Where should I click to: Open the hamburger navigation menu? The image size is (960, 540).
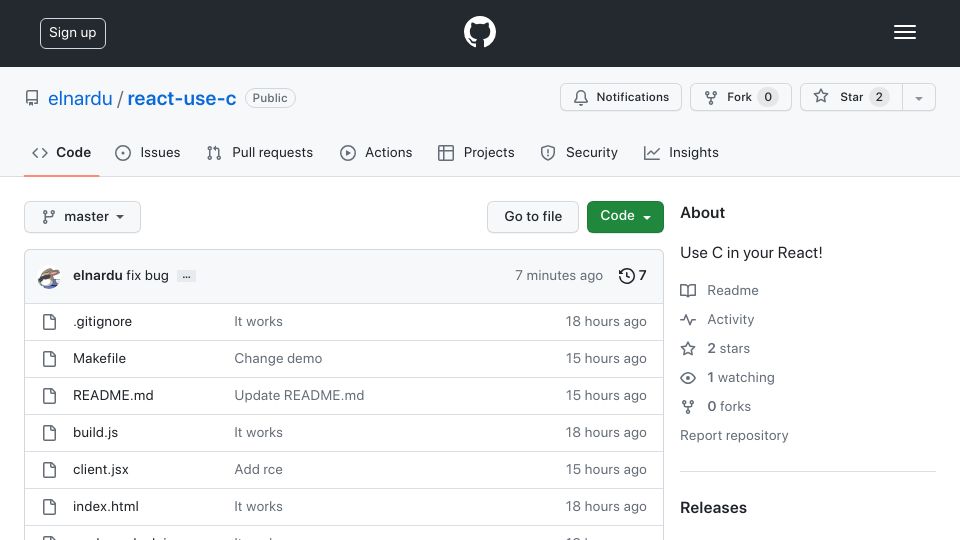(904, 32)
